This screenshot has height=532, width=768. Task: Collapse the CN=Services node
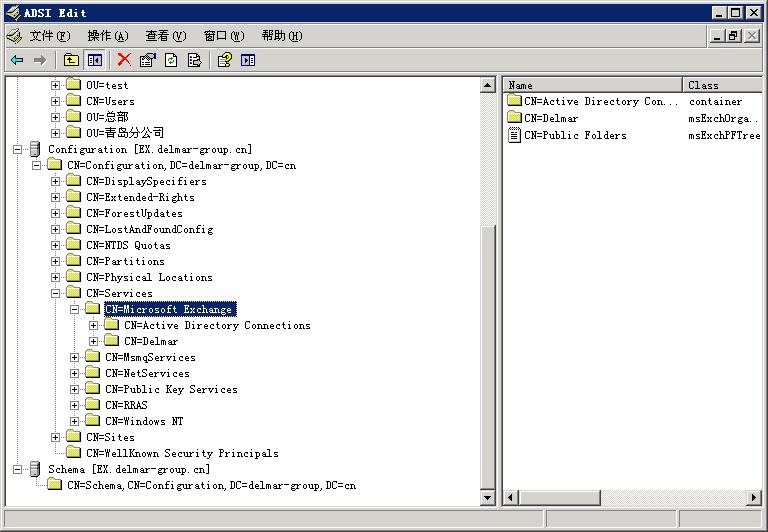pos(55,293)
